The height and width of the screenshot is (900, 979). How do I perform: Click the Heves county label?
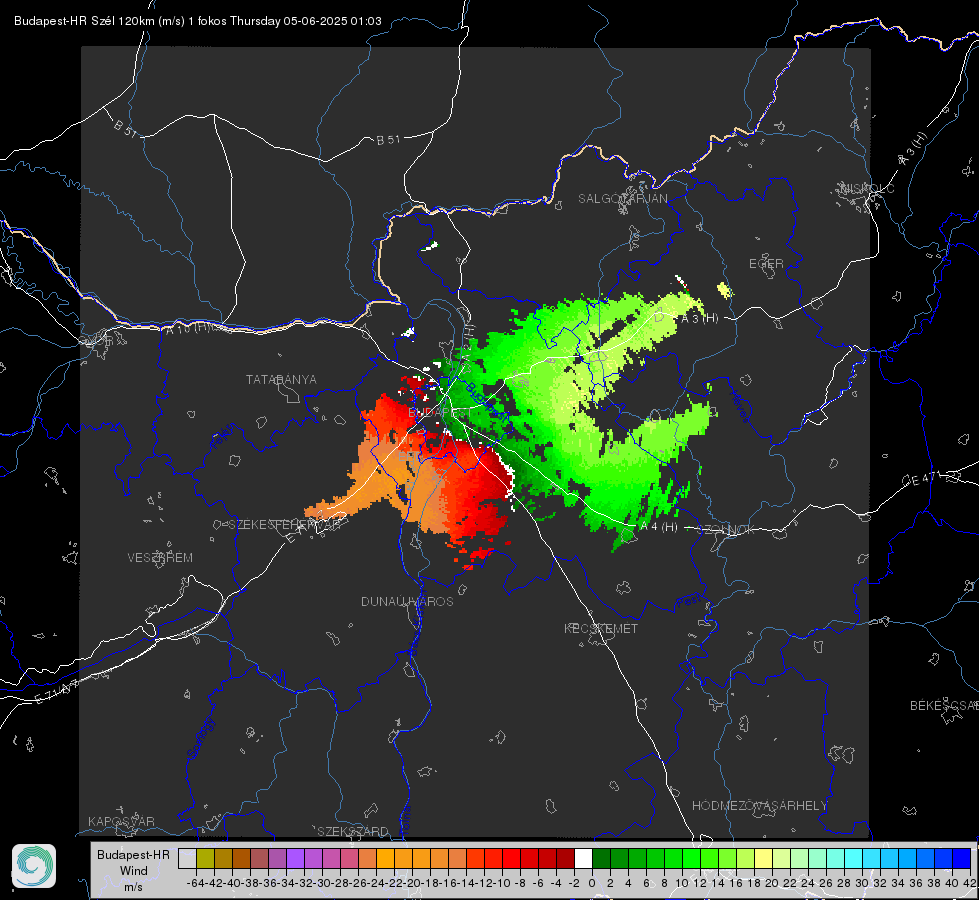click(738, 406)
